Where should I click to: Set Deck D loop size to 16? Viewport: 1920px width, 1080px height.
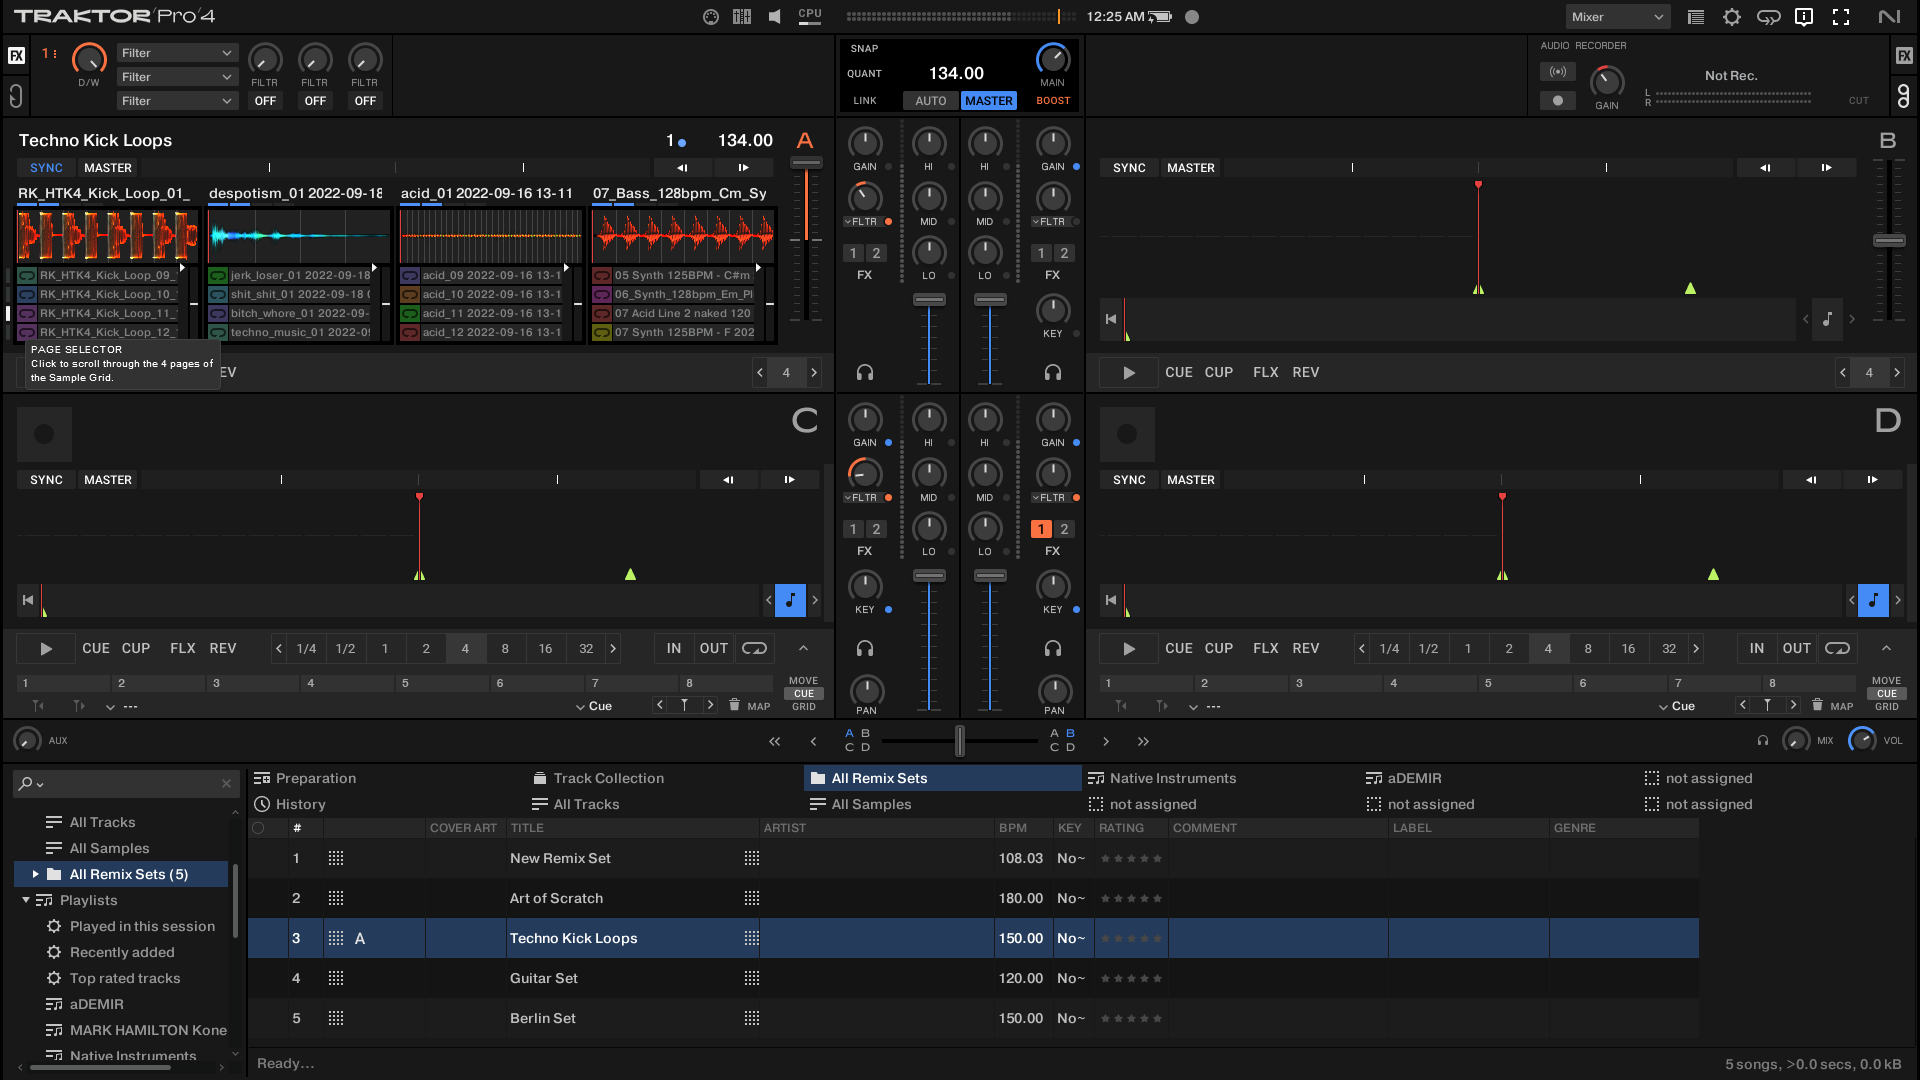pos(1628,648)
